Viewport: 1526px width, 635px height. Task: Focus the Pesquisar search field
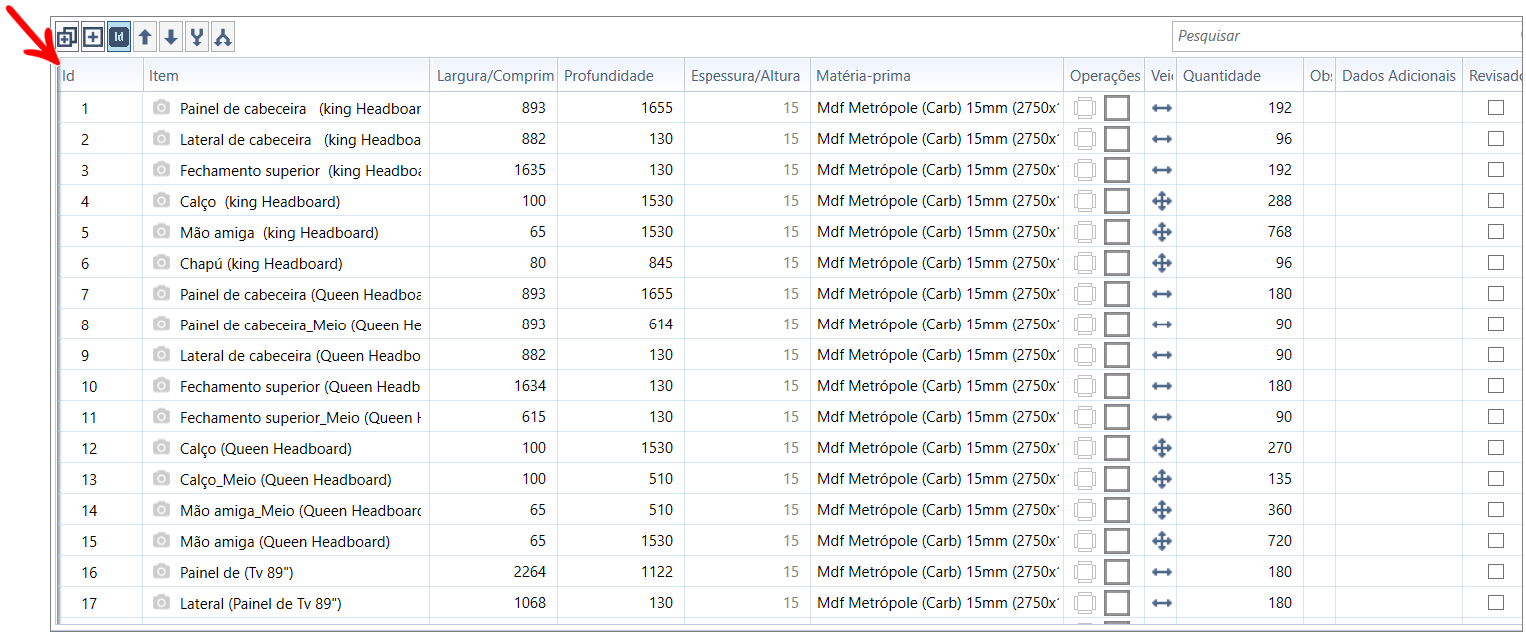(x=1348, y=36)
